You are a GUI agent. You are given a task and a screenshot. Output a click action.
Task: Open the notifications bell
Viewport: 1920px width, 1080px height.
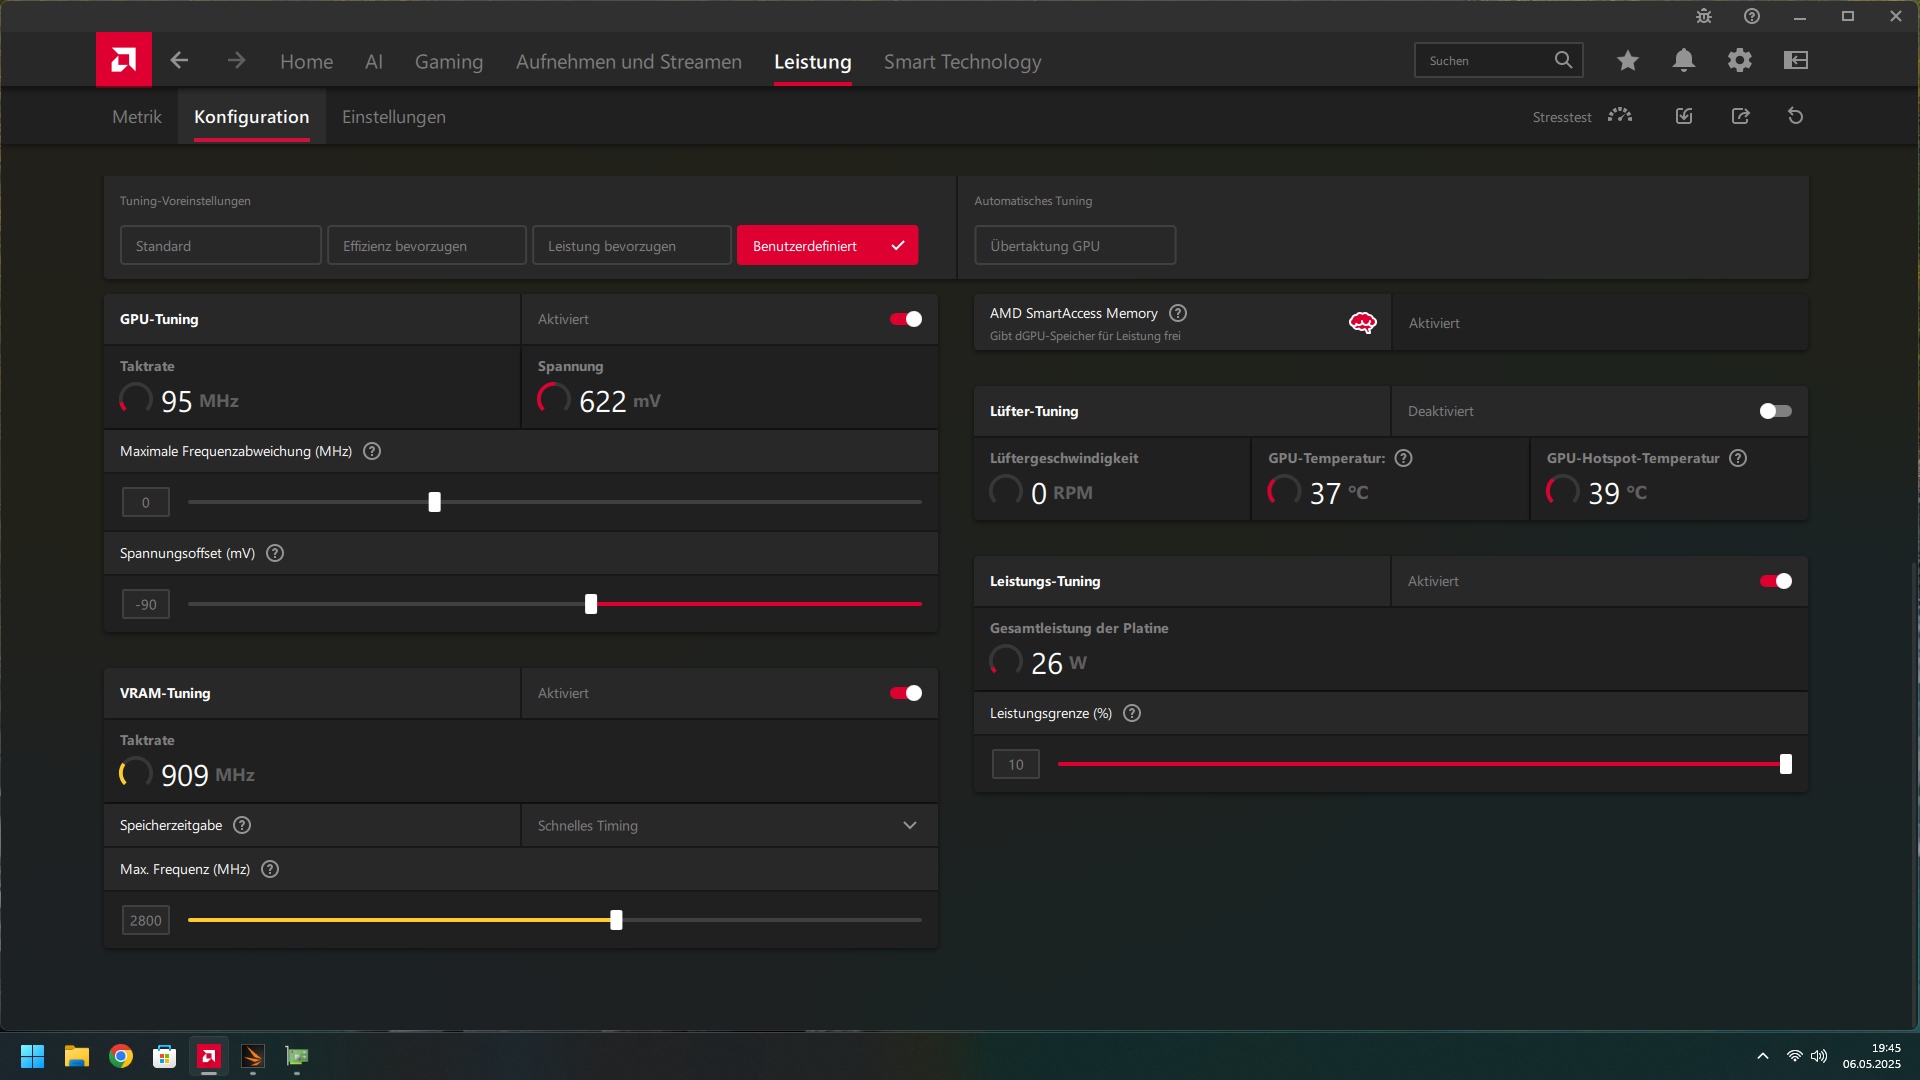(1683, 60)
